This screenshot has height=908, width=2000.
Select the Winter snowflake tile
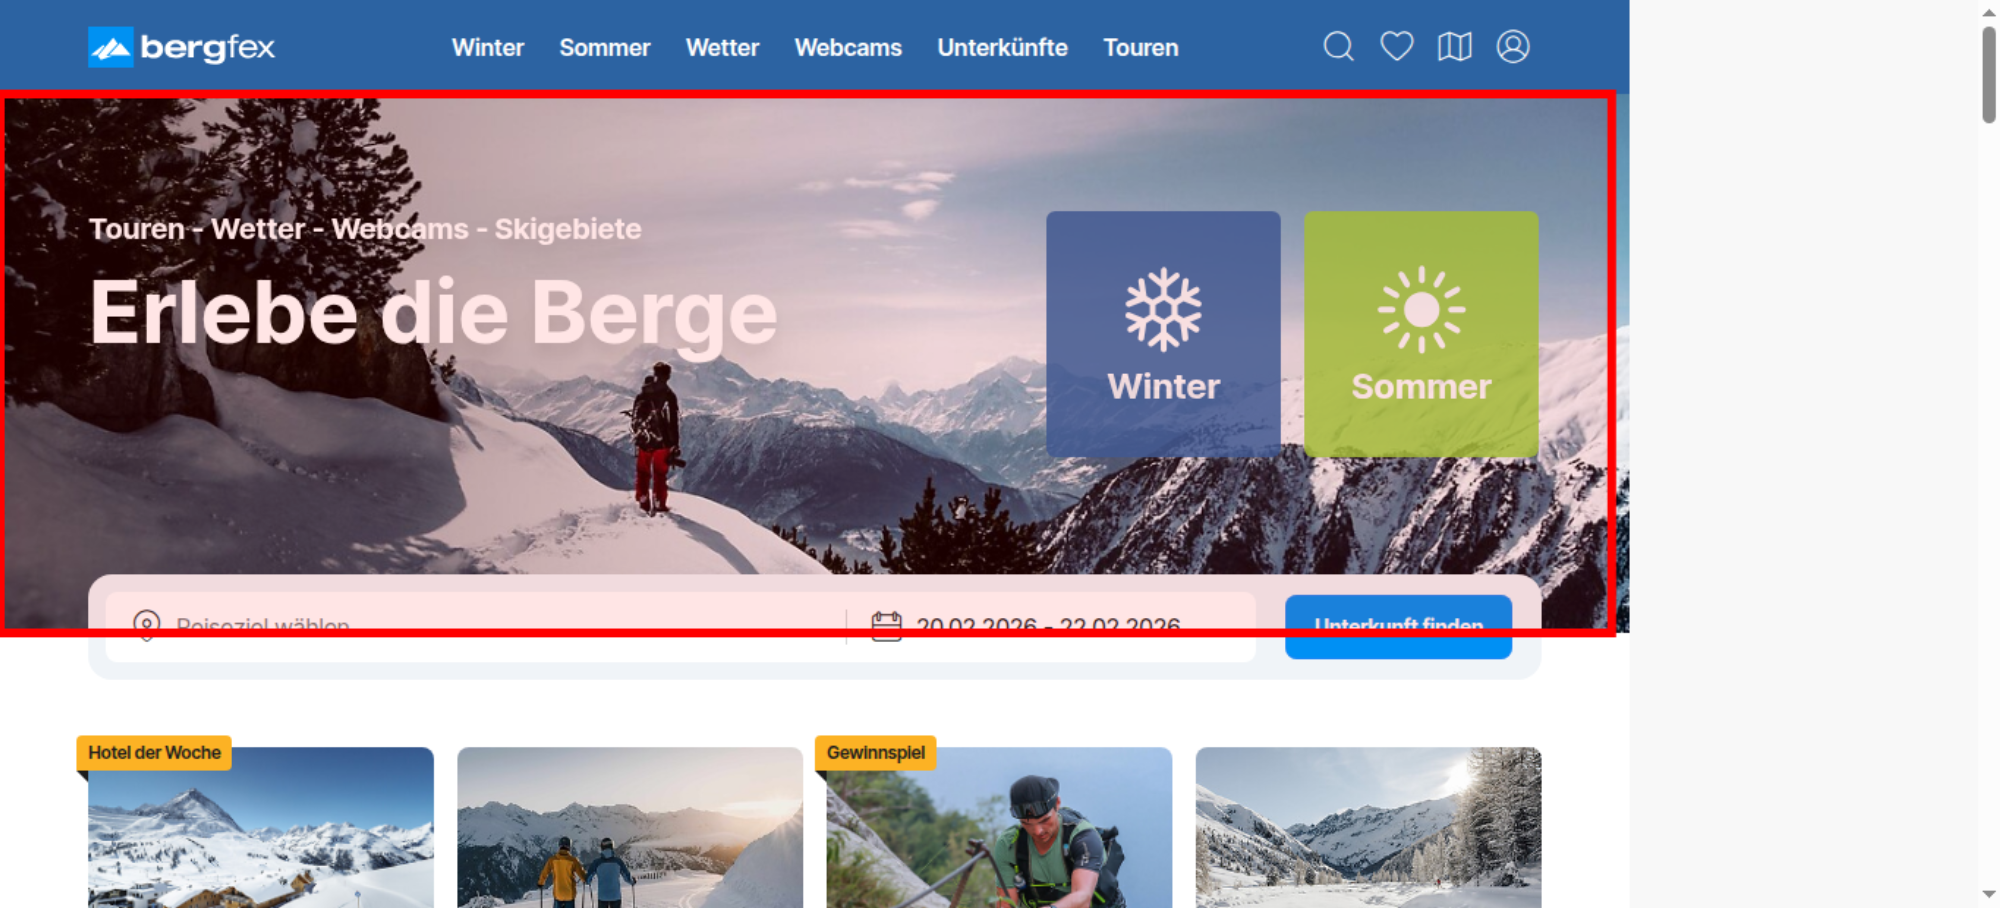1163,334
